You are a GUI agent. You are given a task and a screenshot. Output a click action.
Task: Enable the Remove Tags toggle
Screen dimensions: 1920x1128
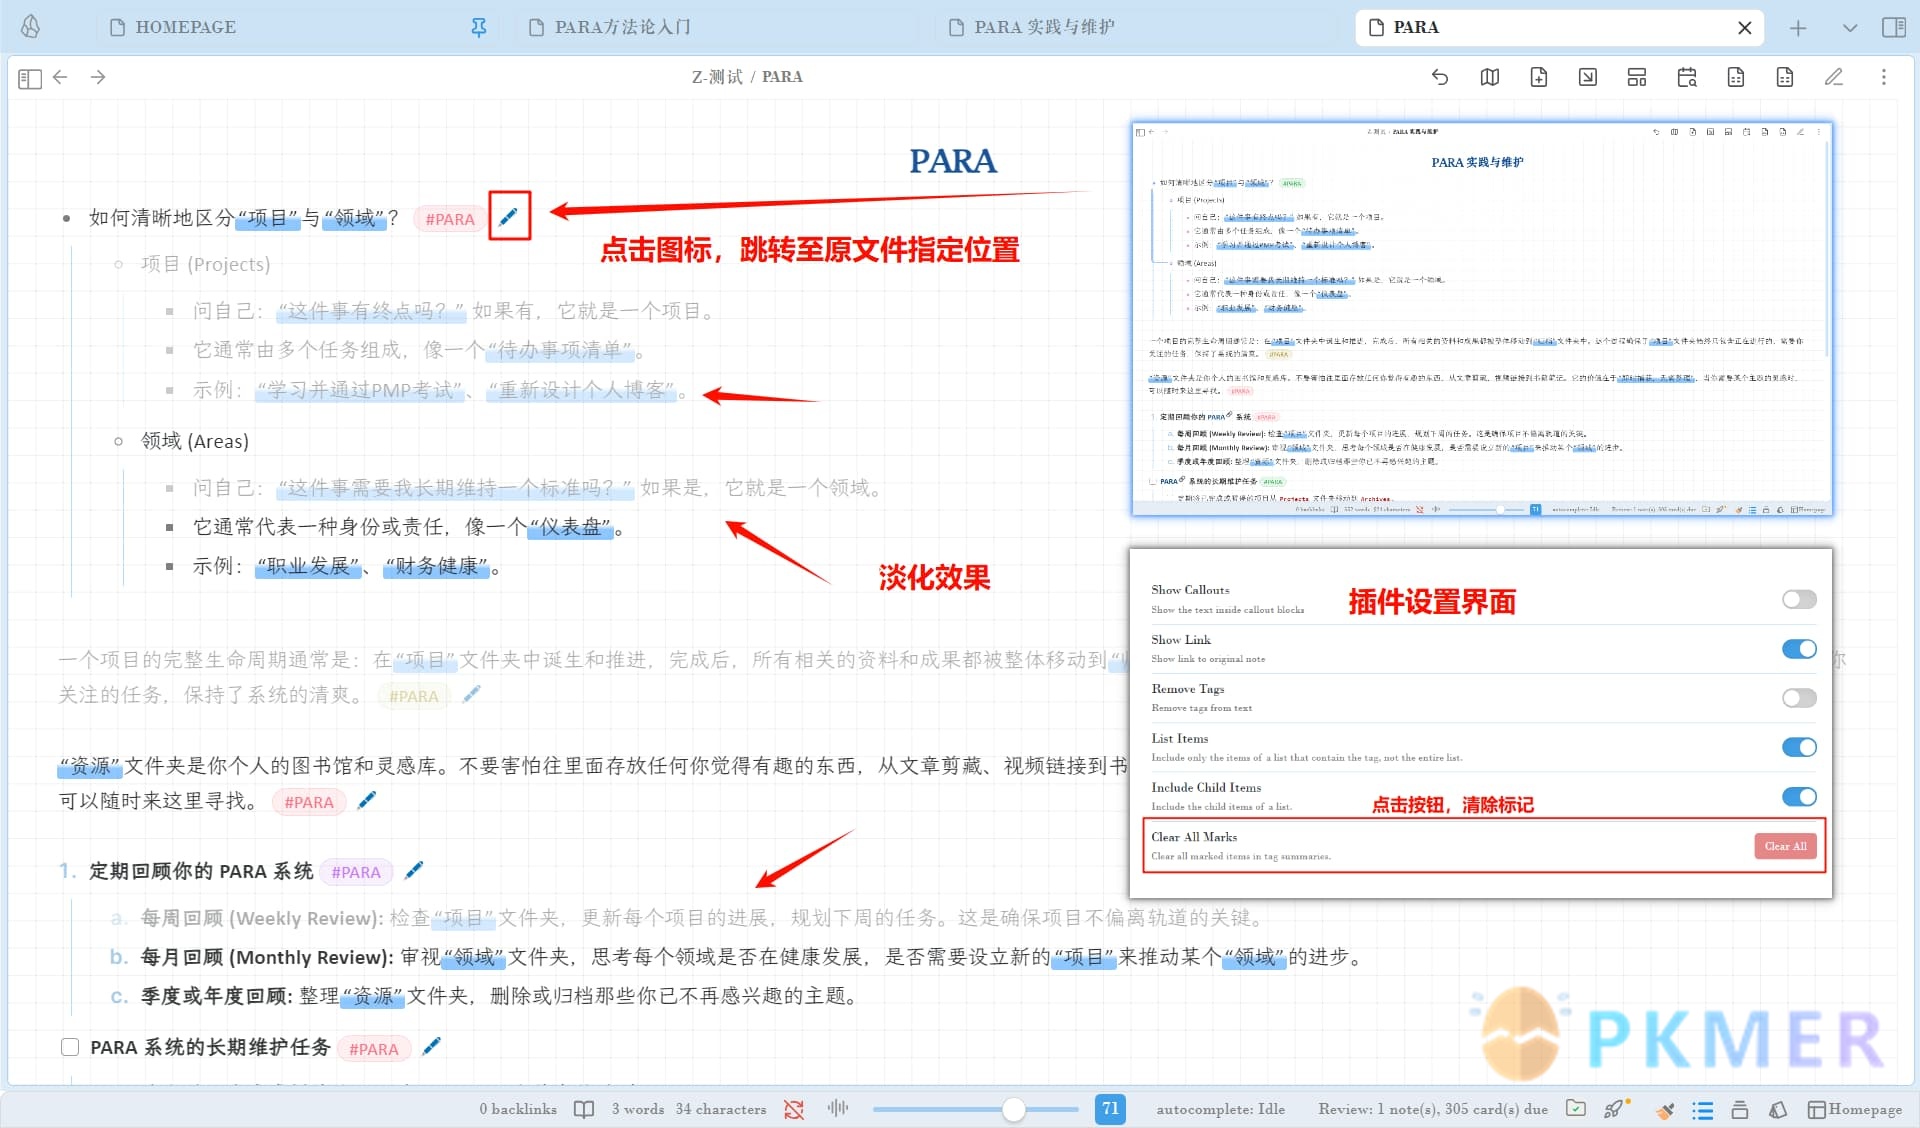(1799, 698)
